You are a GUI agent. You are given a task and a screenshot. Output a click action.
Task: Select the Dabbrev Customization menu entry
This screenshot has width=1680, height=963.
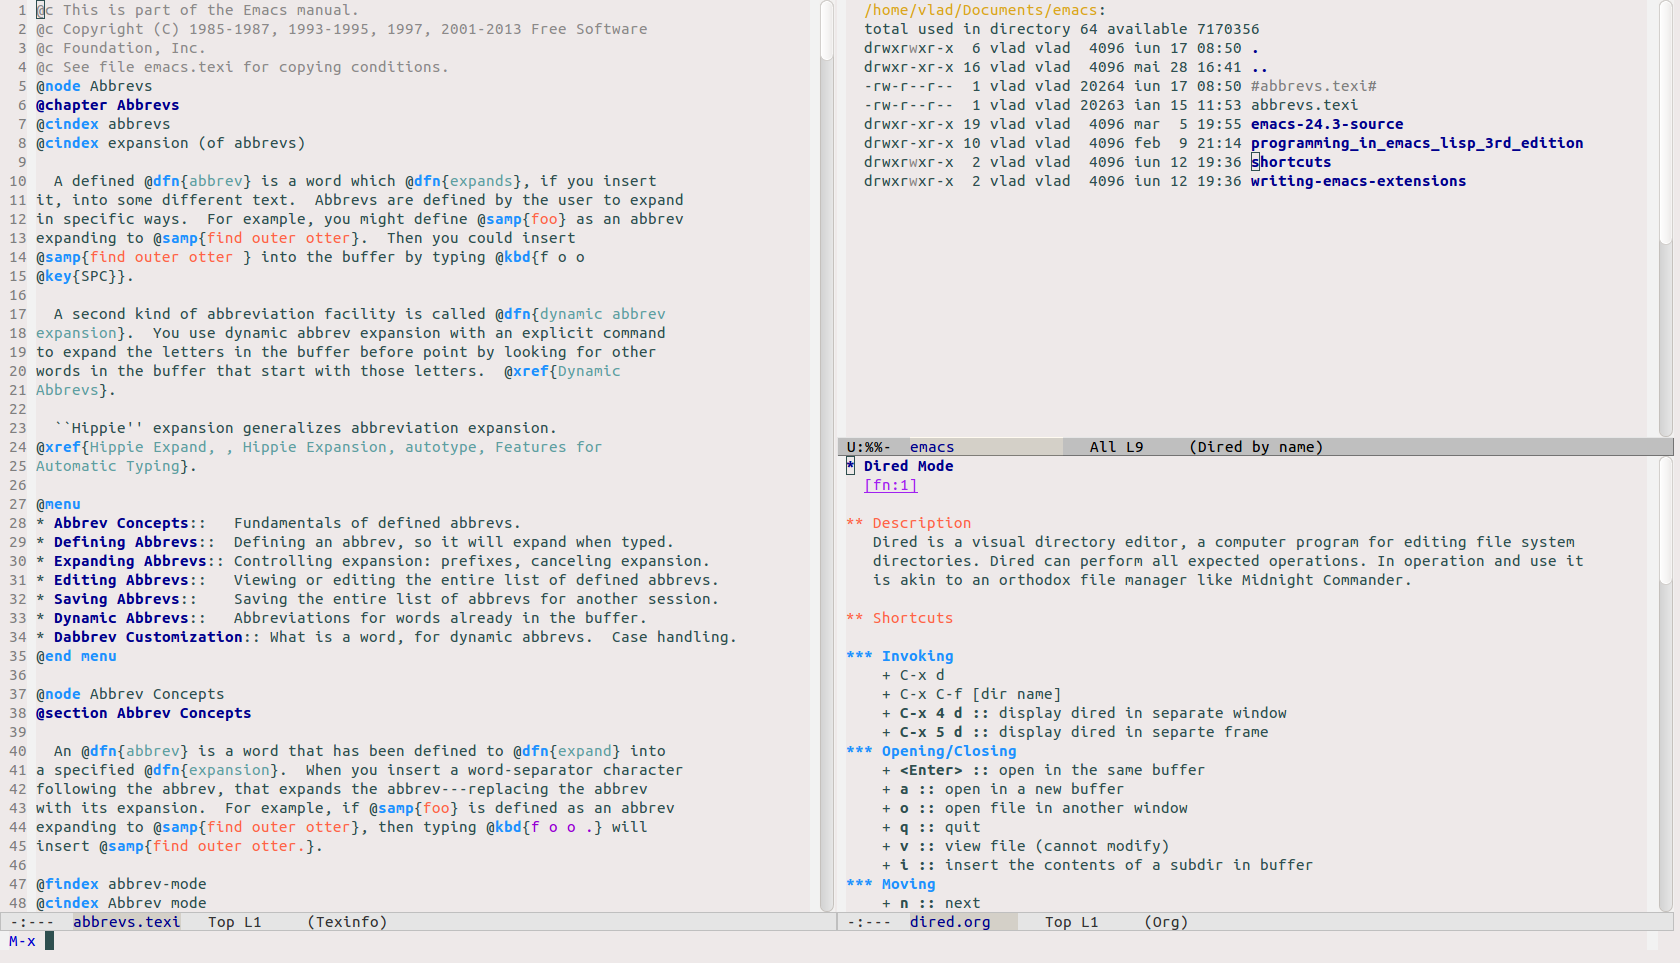click(x=148, y=637)
